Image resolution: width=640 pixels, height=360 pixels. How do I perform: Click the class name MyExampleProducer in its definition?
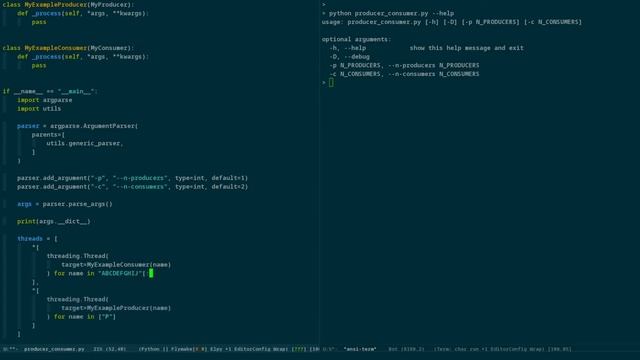point(56,4)
